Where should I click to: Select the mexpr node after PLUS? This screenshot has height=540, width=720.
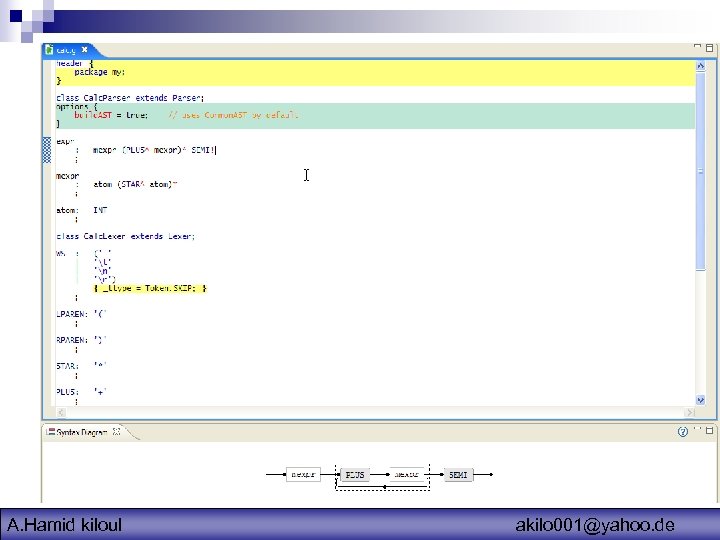406,474
